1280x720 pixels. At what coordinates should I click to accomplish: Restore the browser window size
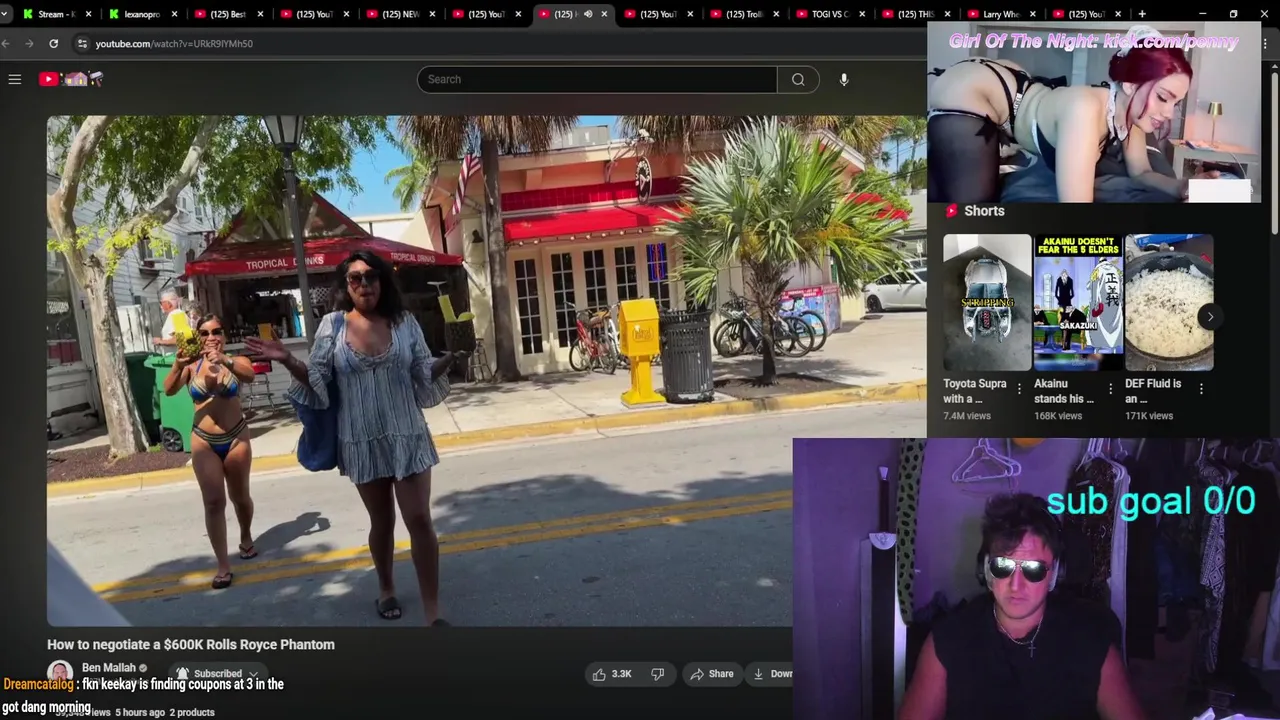pos(1233,14)
